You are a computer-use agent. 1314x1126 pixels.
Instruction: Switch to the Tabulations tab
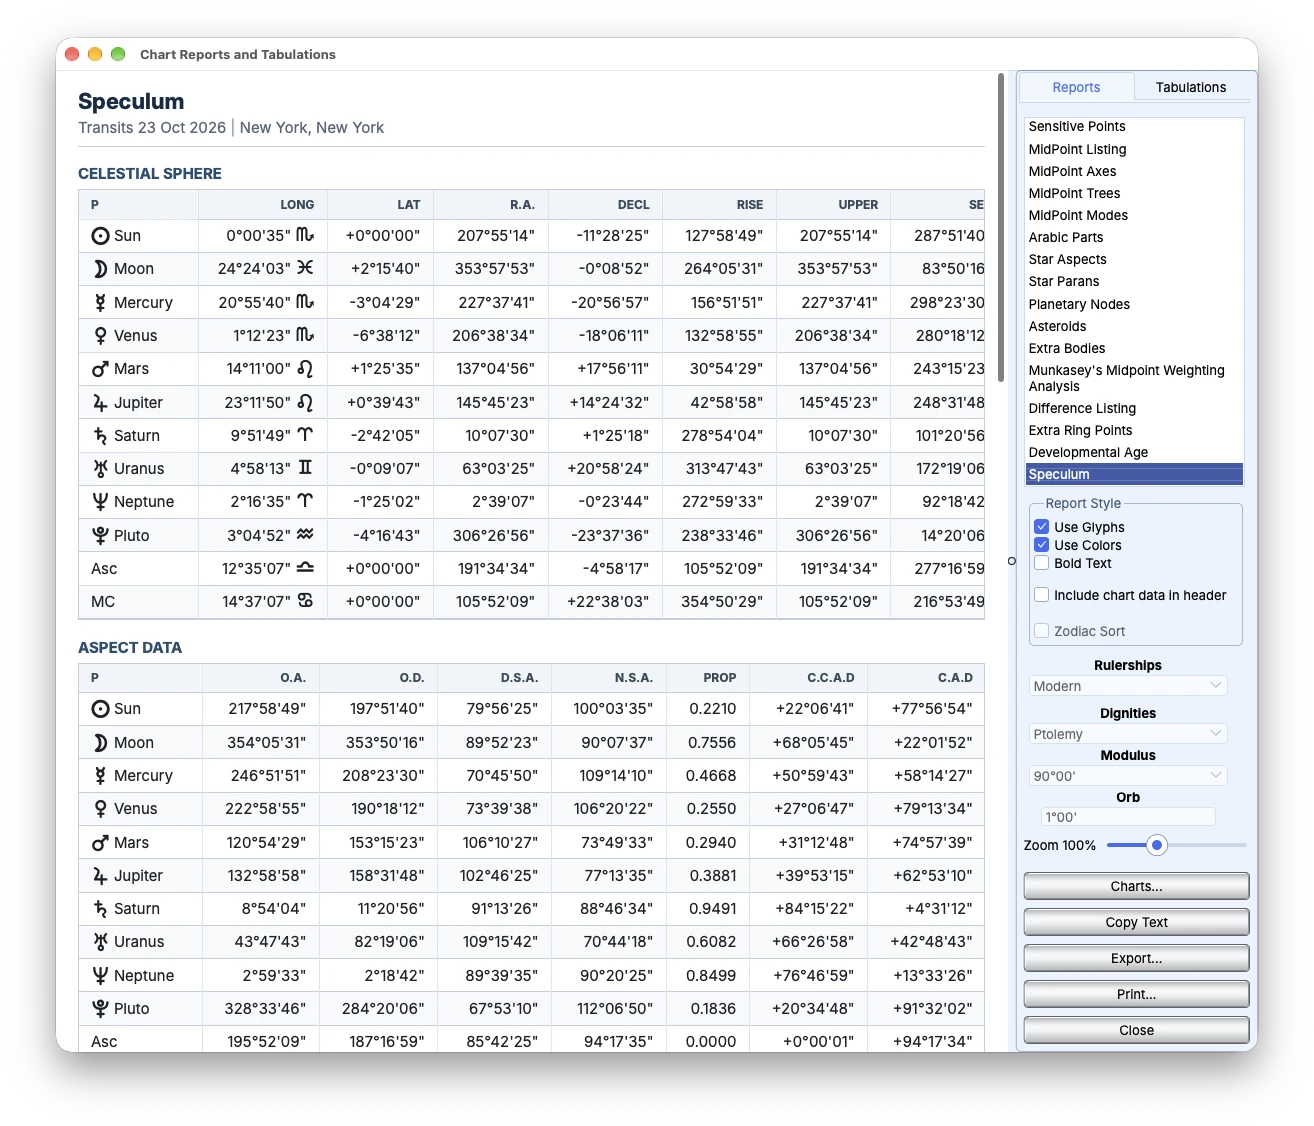tap(1191, 87)
